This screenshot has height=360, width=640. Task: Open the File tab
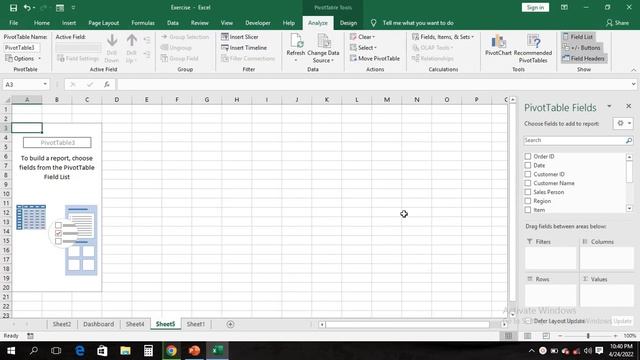coord(13,23)
